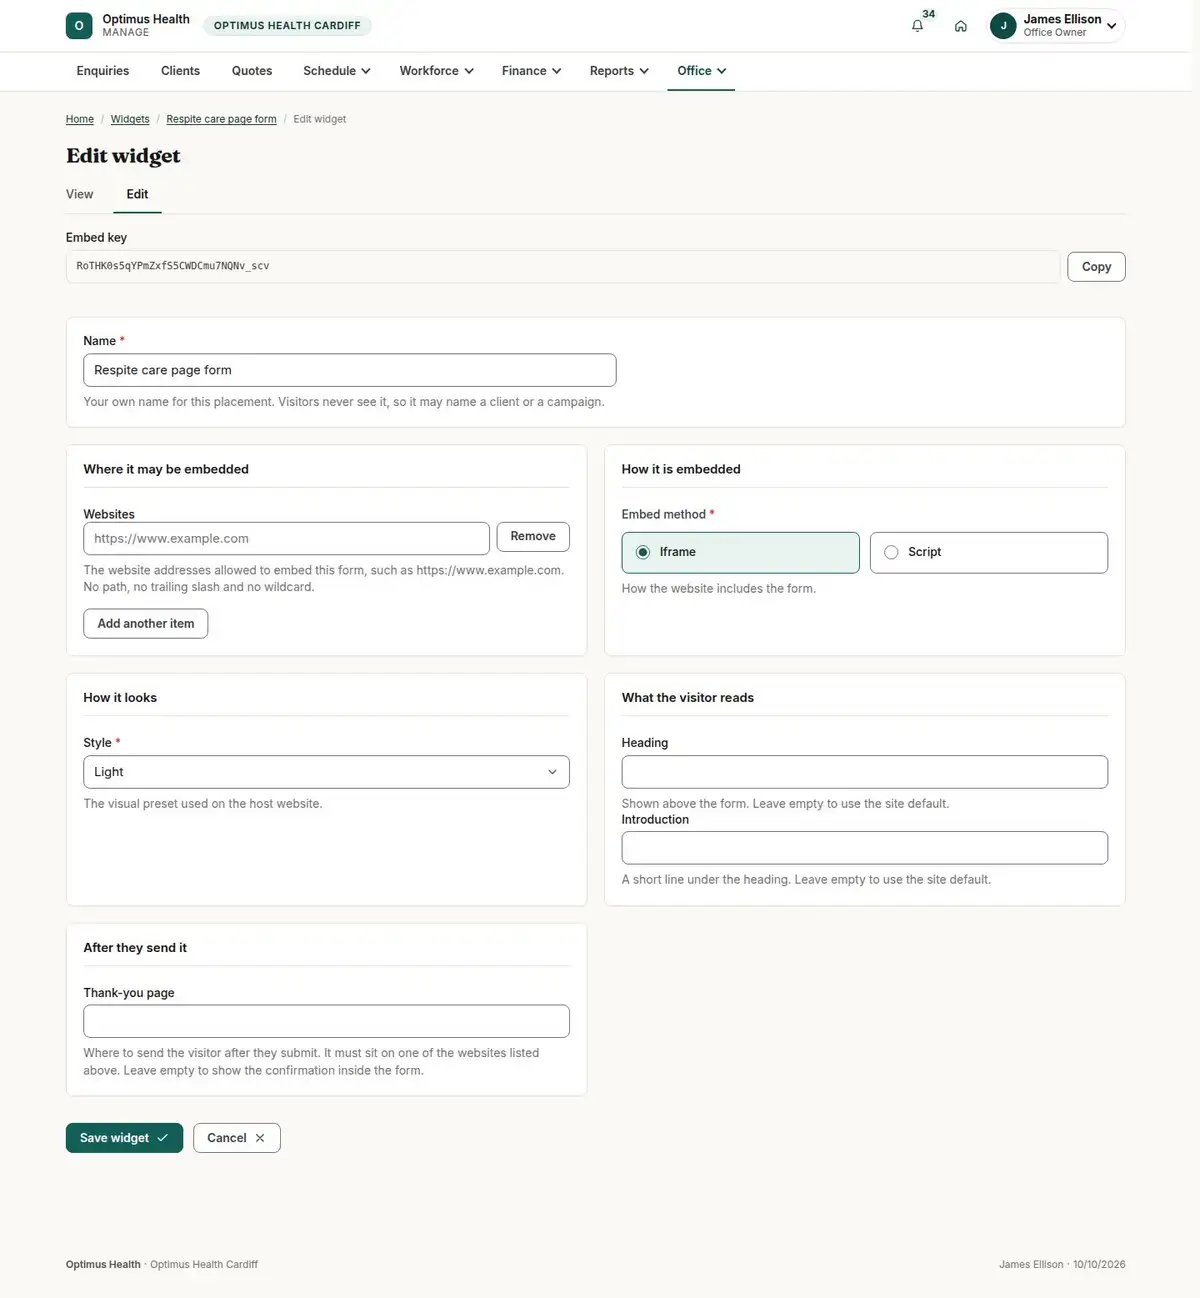Click the 'What the visitor reads' heading
Image resolution: width=1200 pixels, height=1298 pixels.
pyautogui.click(x=688, y=698)
